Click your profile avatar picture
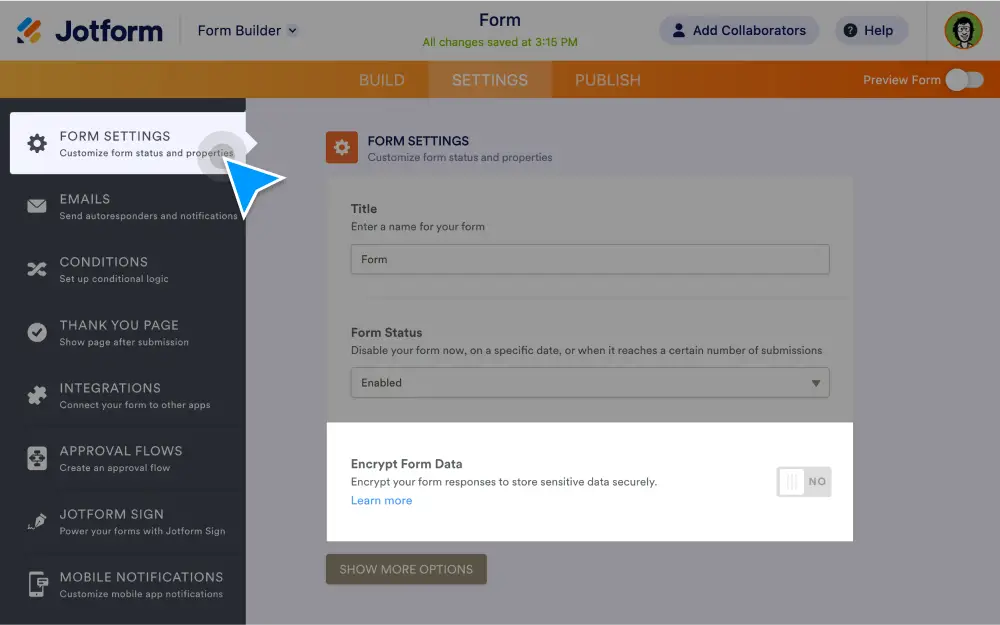Screen dimensions: 1000x625 pos(962,30)
